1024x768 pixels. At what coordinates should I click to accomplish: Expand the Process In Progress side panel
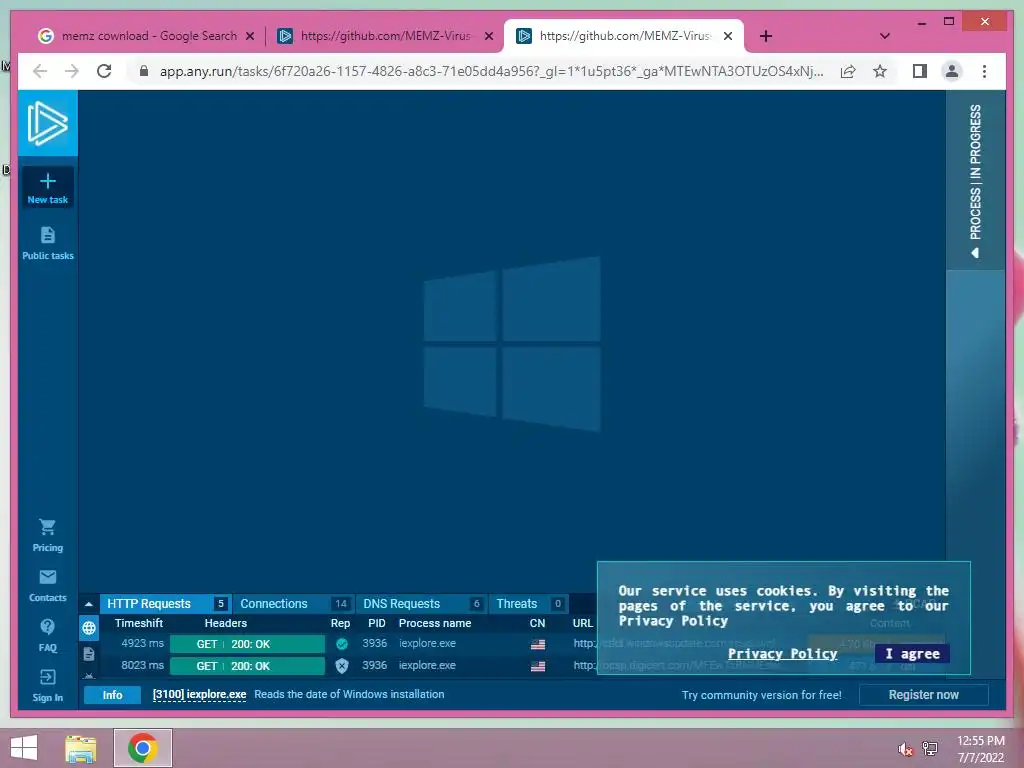point(975,180)
